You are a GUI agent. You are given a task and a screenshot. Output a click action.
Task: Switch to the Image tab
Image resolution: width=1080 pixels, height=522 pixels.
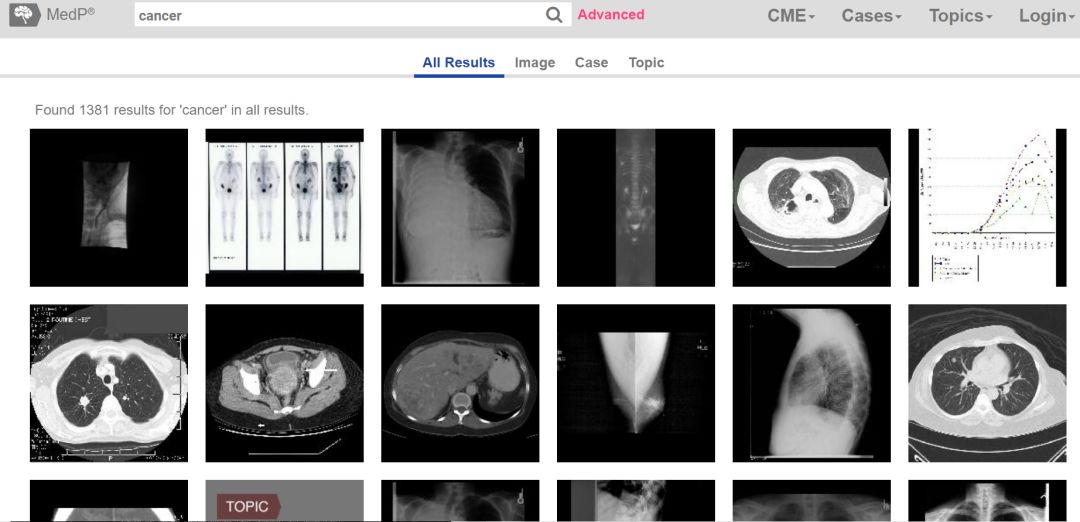(x=534, y=63)
